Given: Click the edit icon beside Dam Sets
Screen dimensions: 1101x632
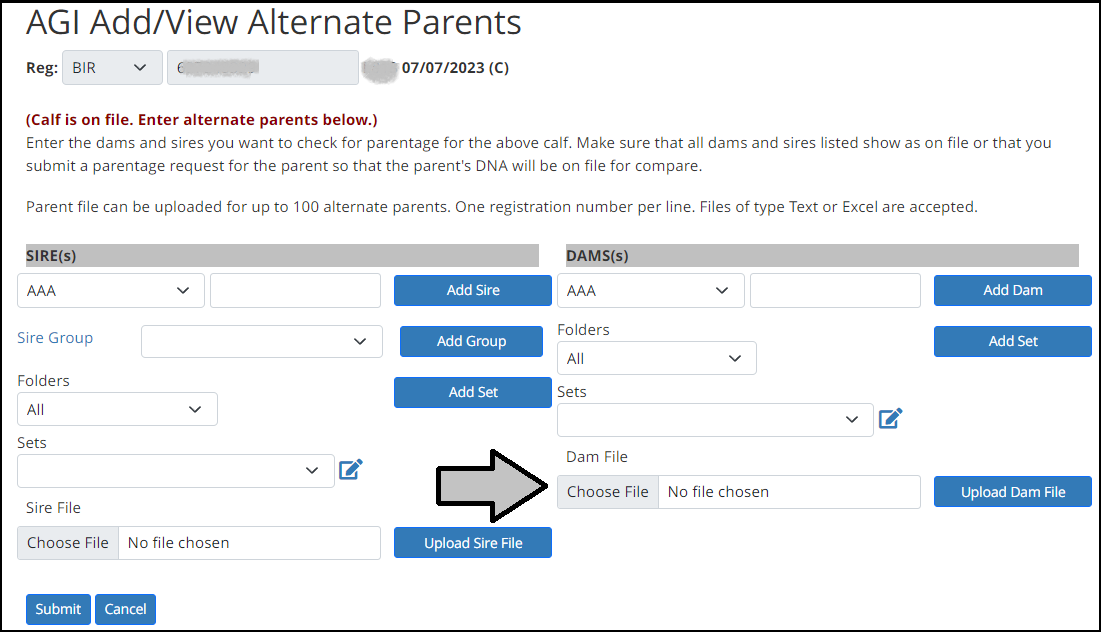Looking at the screenshot, I should tap(890, 419).
